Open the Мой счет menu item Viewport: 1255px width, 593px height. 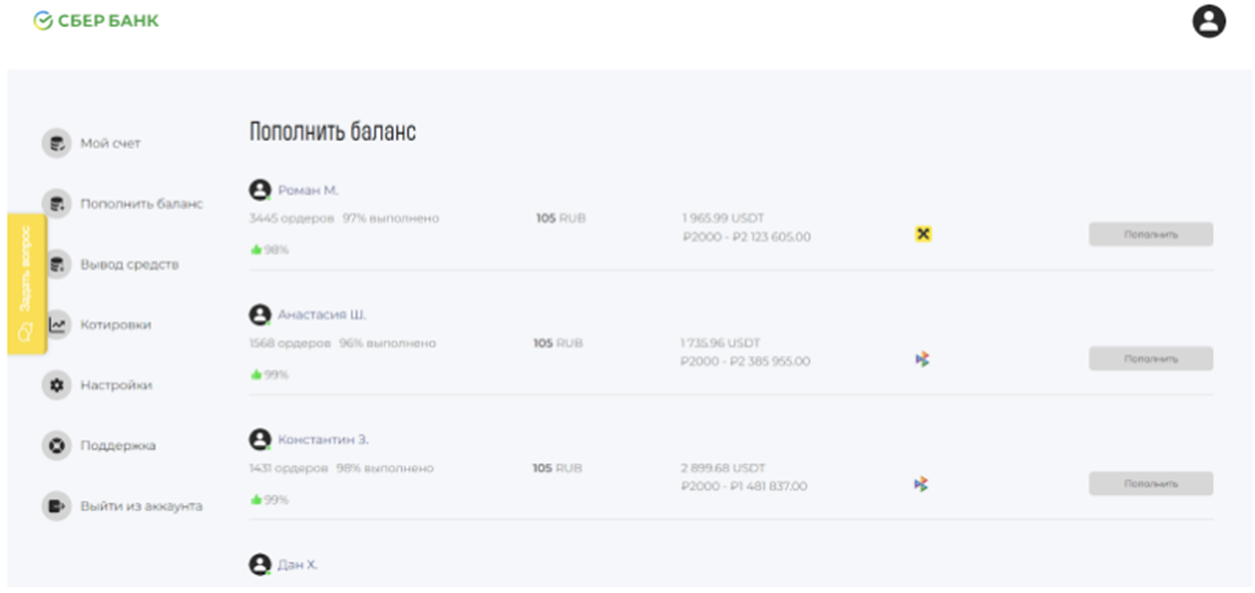[x=111, y=143]
